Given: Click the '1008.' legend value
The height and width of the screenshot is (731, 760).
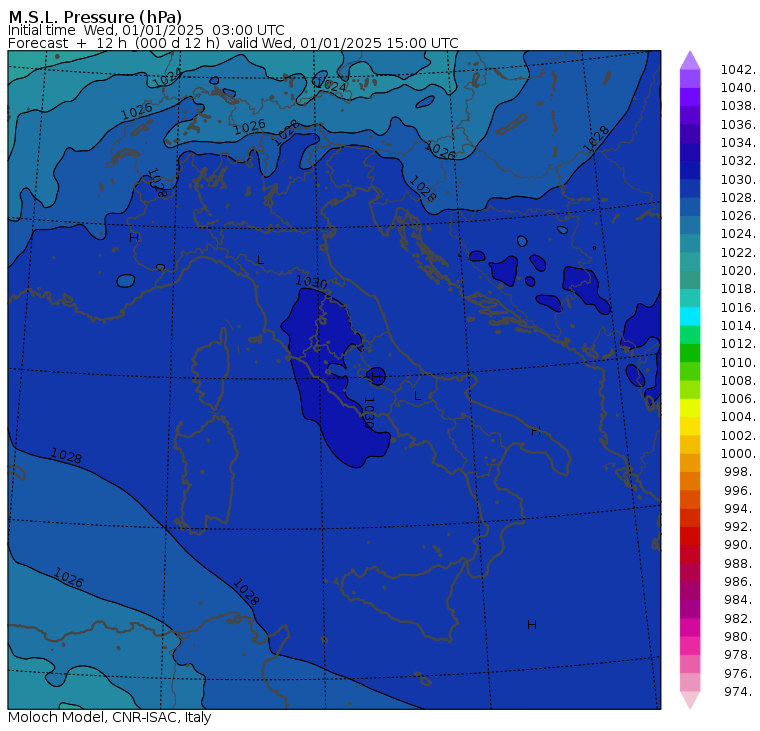Looking at the screenshot, I should [738, 380].
